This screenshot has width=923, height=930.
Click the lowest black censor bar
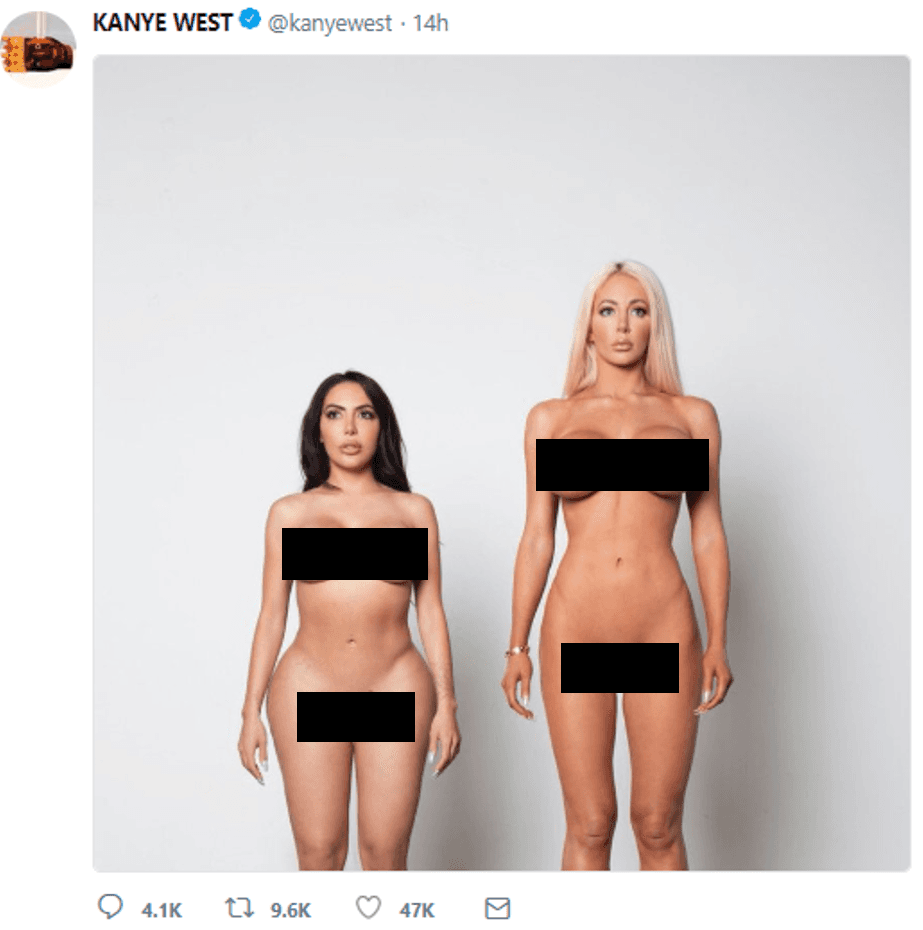point(355,716)
